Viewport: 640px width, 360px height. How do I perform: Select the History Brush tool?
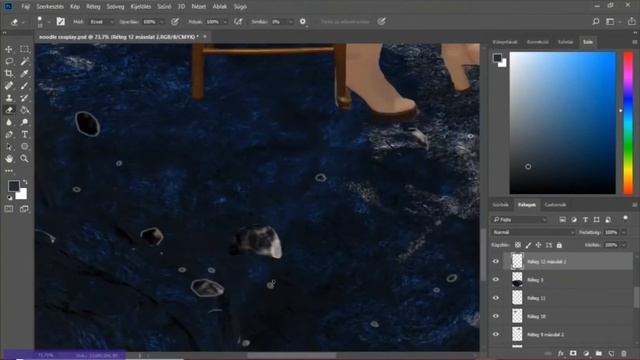tap(24, 98)
